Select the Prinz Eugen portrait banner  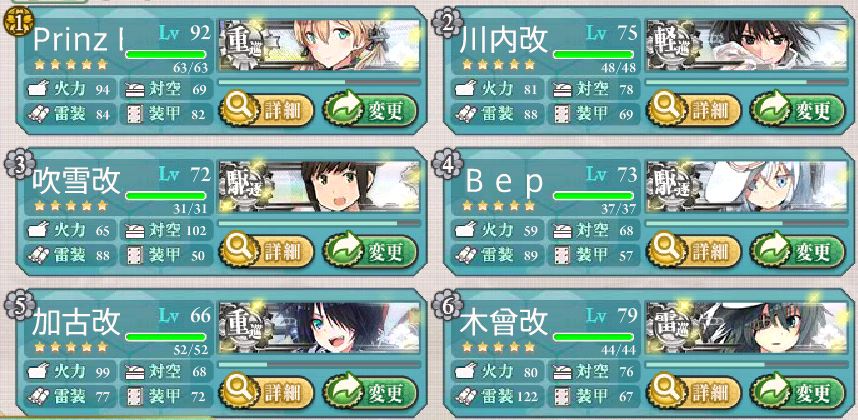pos(320,45)
